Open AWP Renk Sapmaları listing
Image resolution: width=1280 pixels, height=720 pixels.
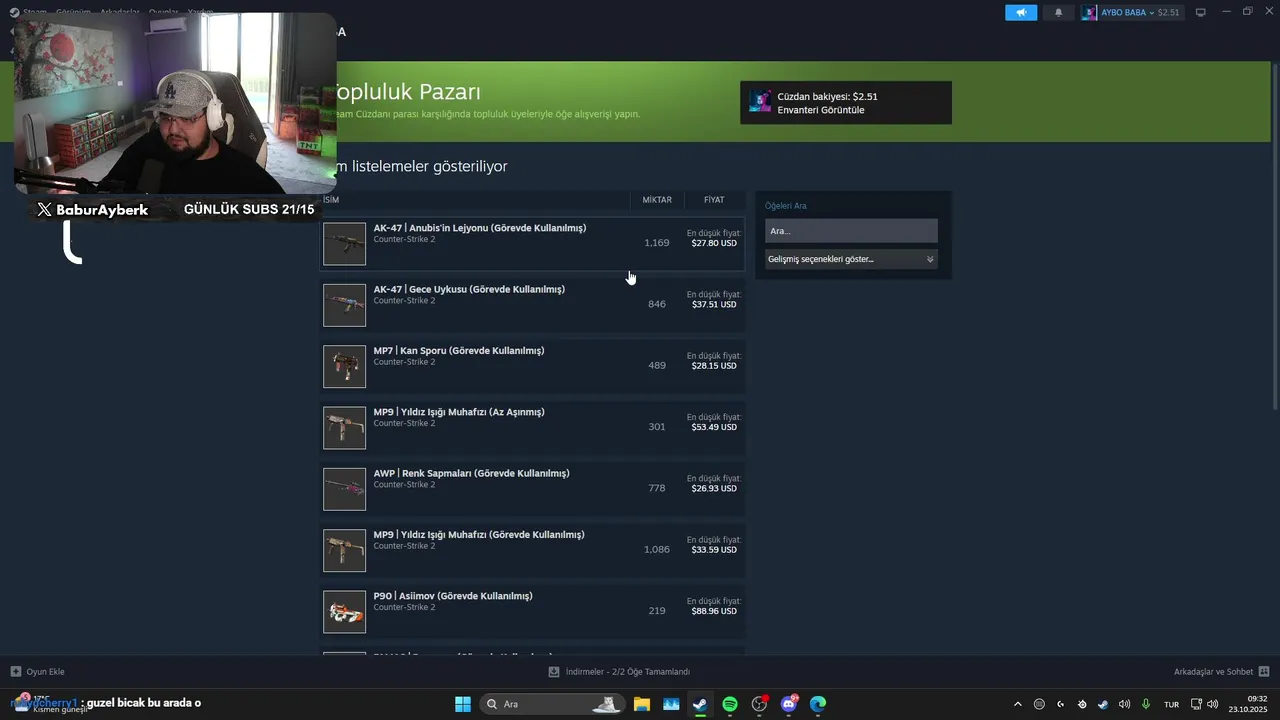click(532, 489)
